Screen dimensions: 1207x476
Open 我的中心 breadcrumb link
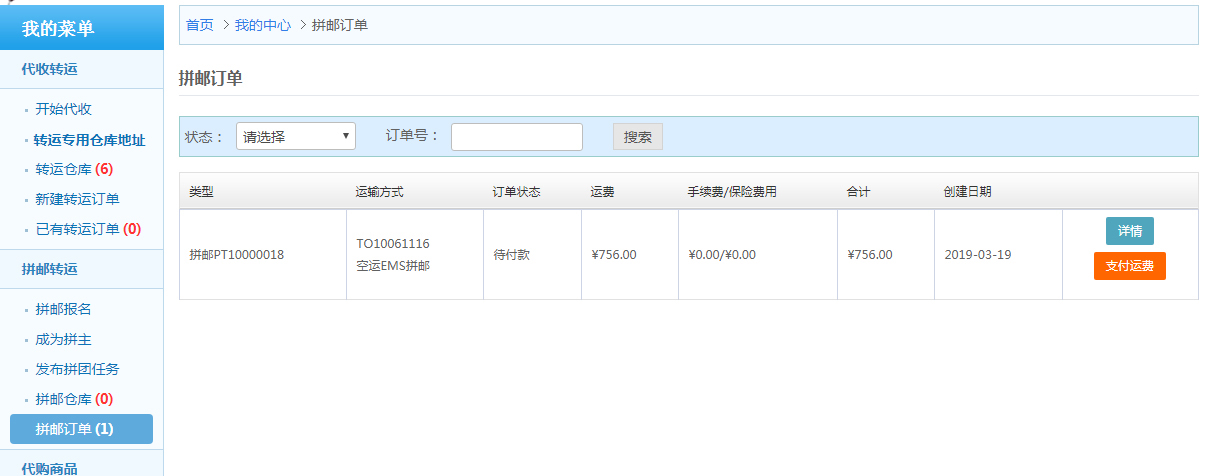point(262,25)
